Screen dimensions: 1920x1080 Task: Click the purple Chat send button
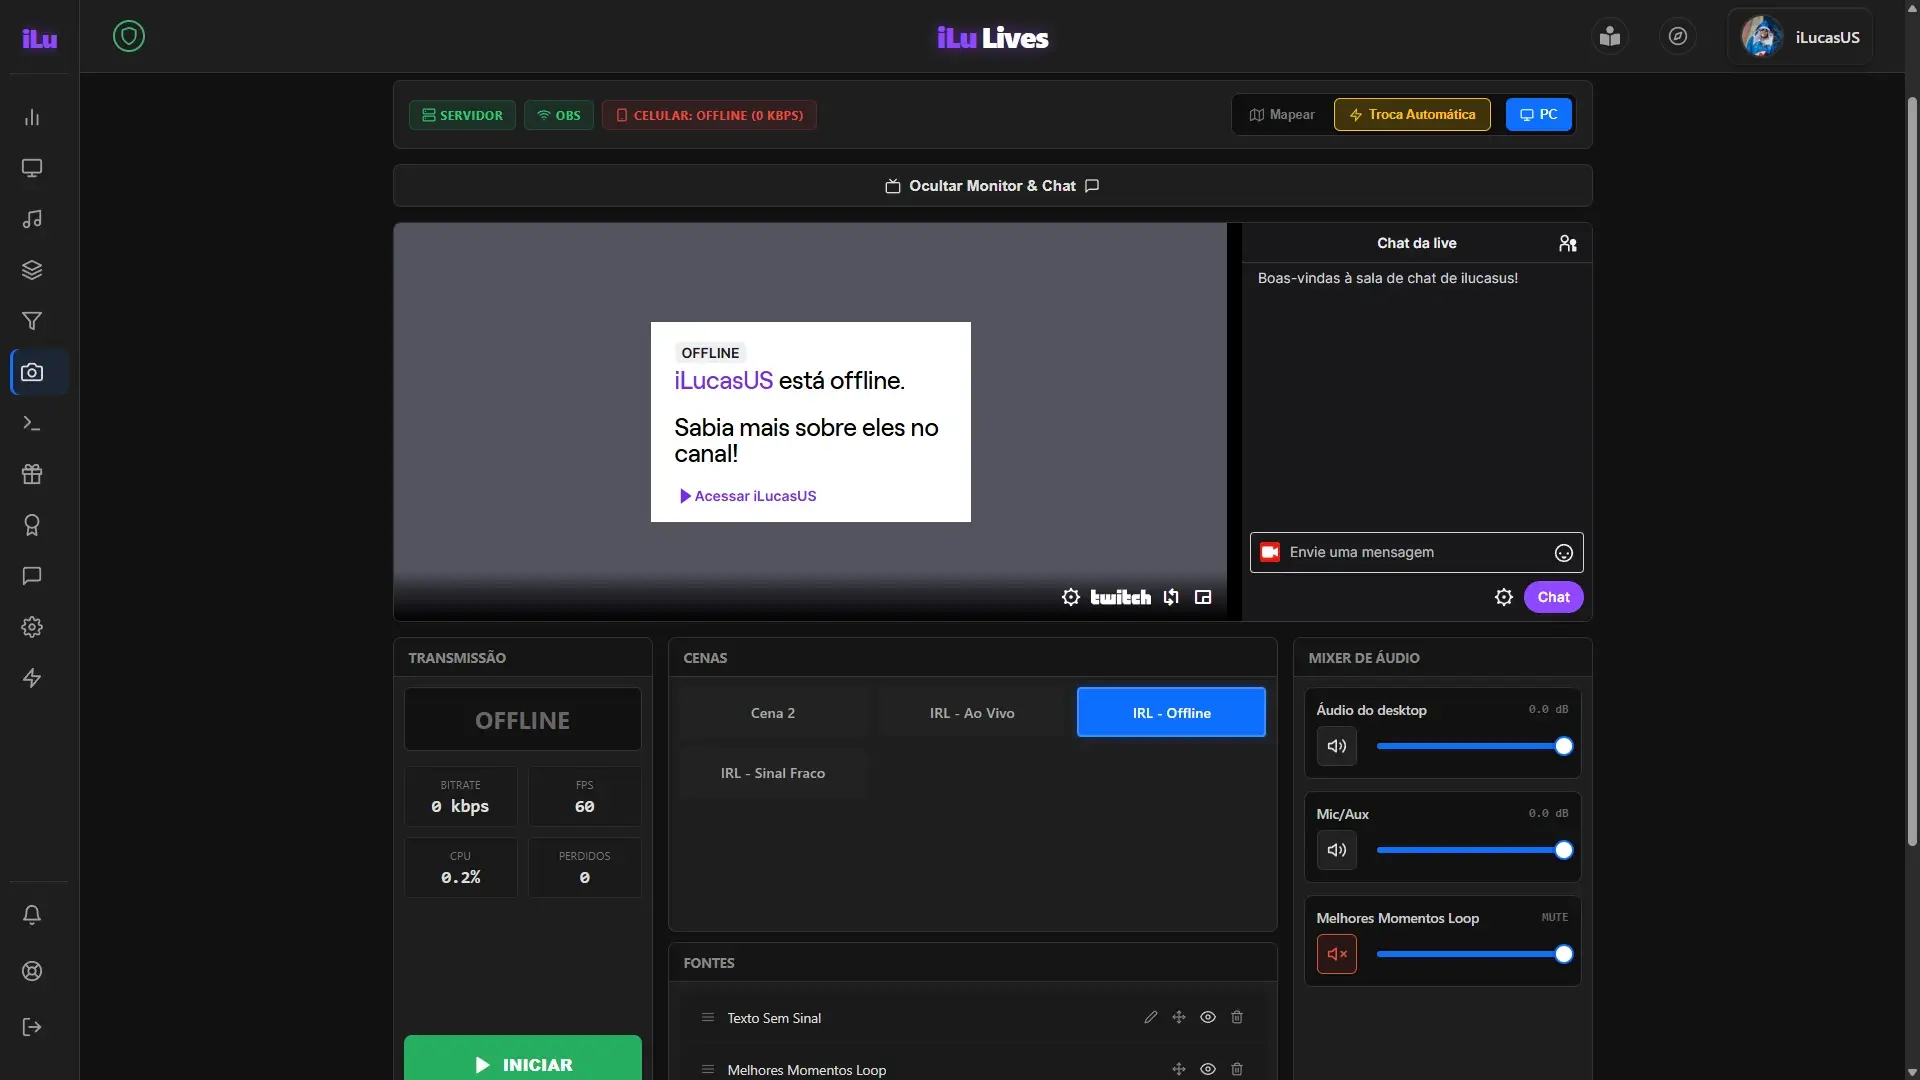pyautogui.click(x=1553, y=597)
